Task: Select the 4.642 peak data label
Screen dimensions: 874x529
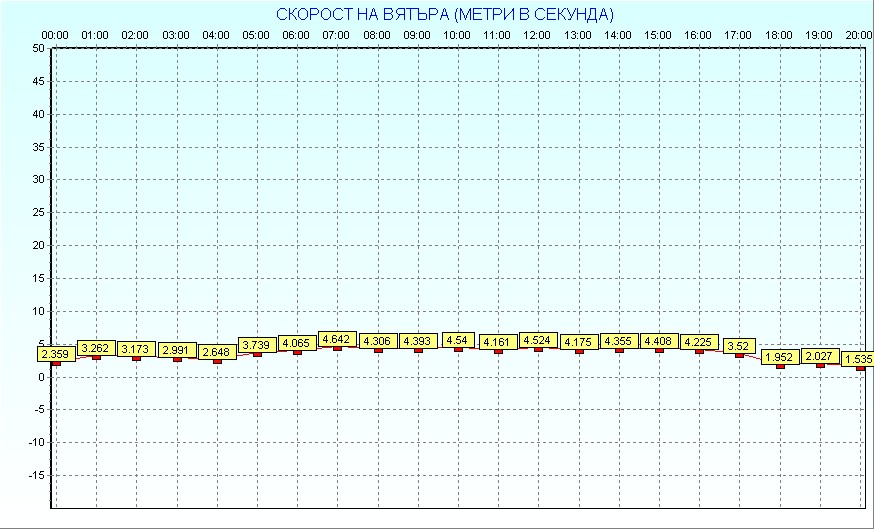Action: coord(337,340)
